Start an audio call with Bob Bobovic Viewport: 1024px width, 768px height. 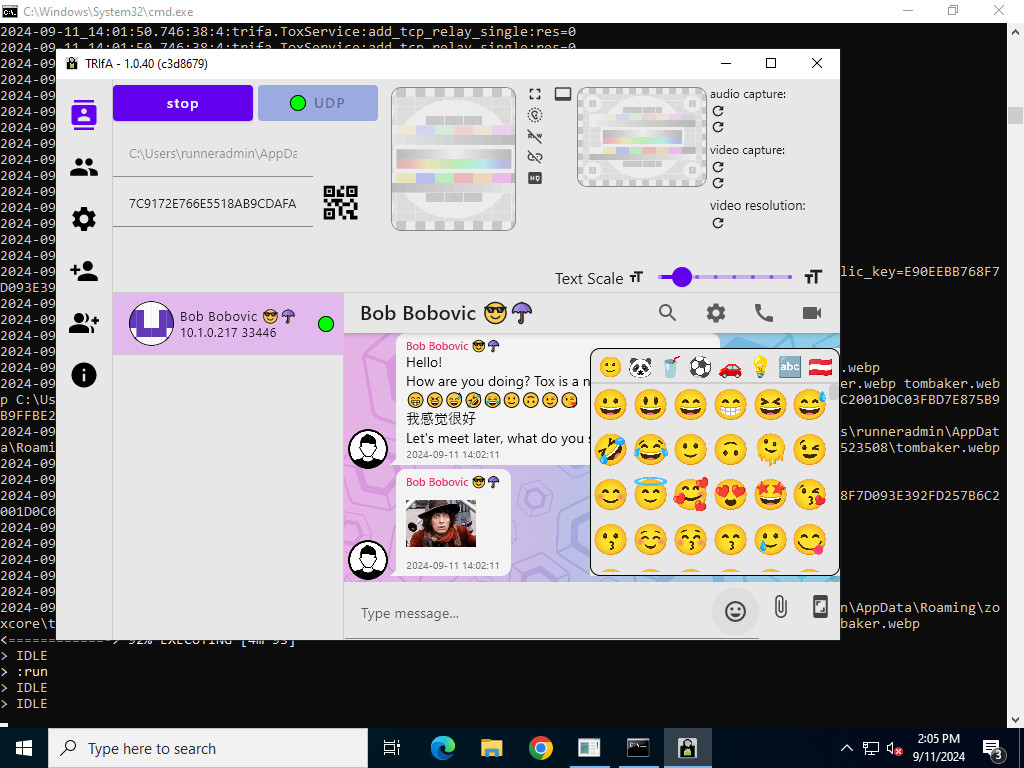pyautogui.click(x=763, y=313)
